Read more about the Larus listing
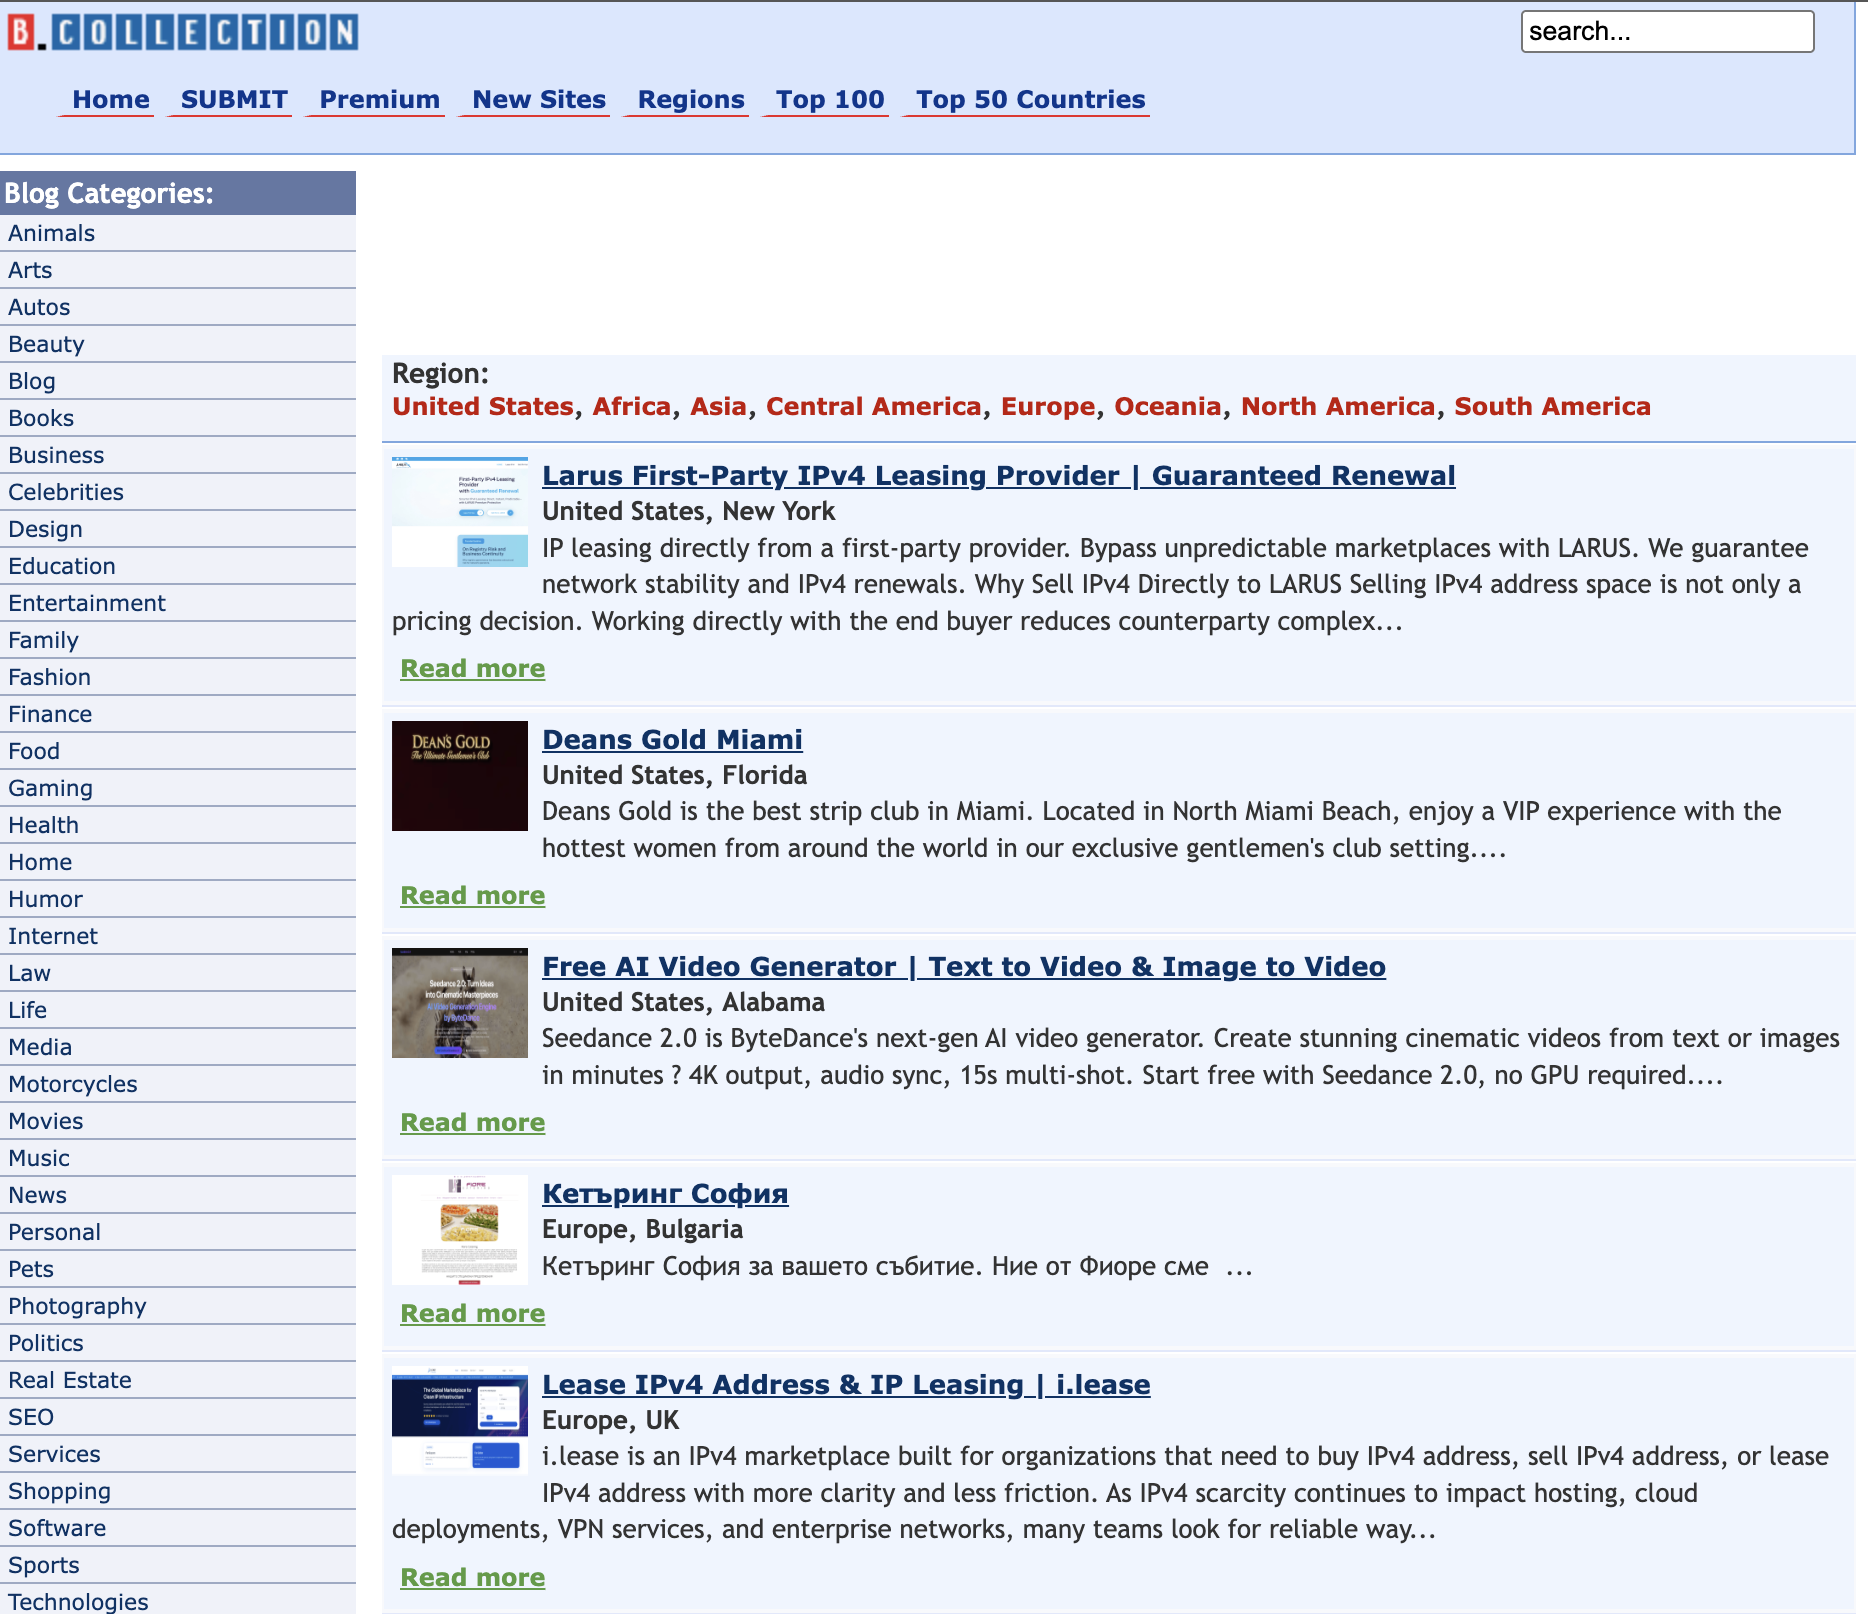The width and height of the screenshot is (1868, 1614). (x=473, y=669)
